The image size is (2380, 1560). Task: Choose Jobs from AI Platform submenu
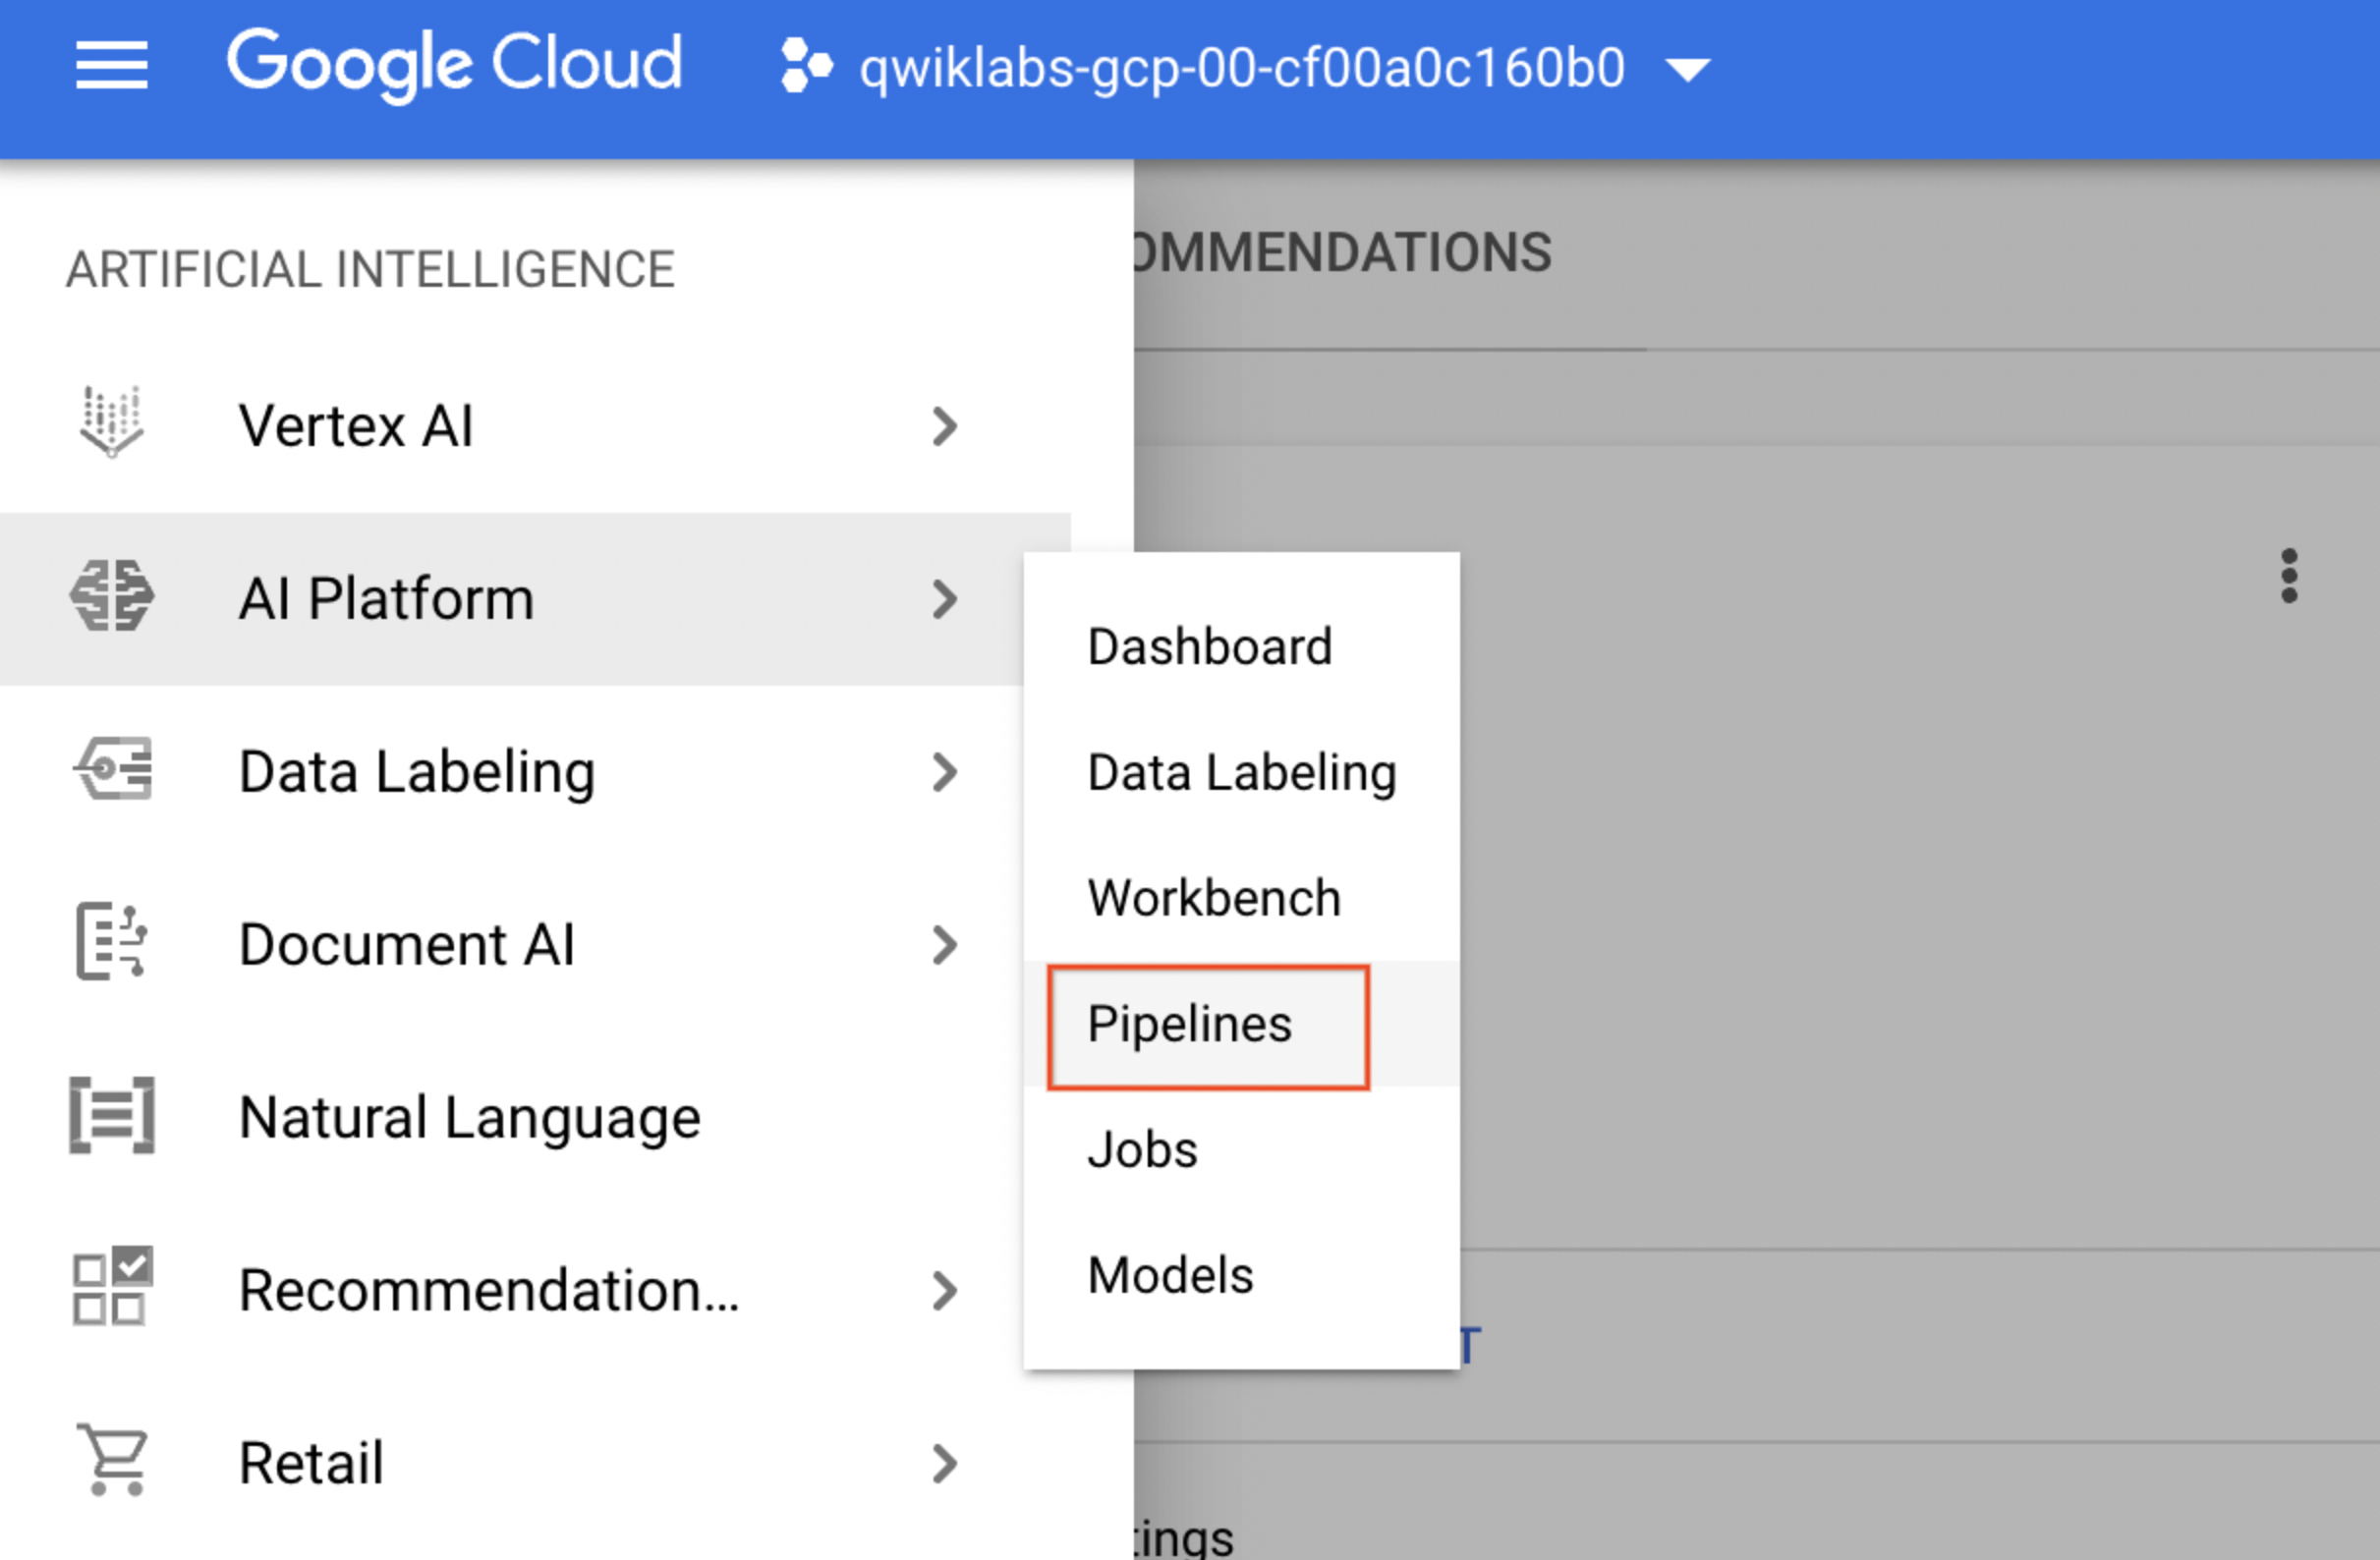pyautogui.click(x=1242, y=1150)
